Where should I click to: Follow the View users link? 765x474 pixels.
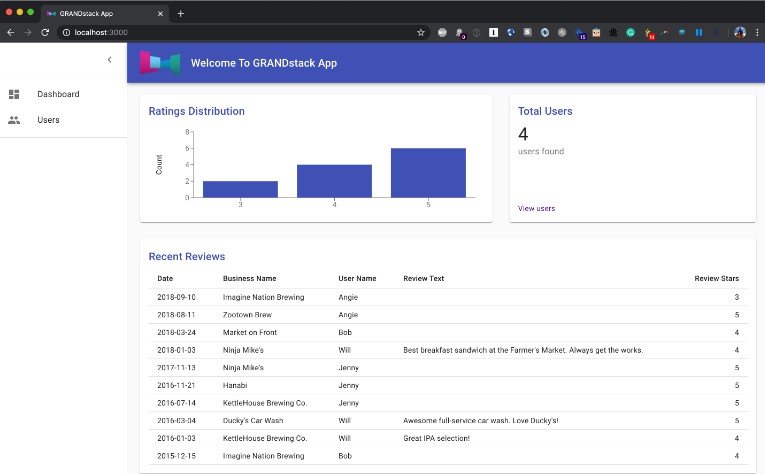[536, 208]
